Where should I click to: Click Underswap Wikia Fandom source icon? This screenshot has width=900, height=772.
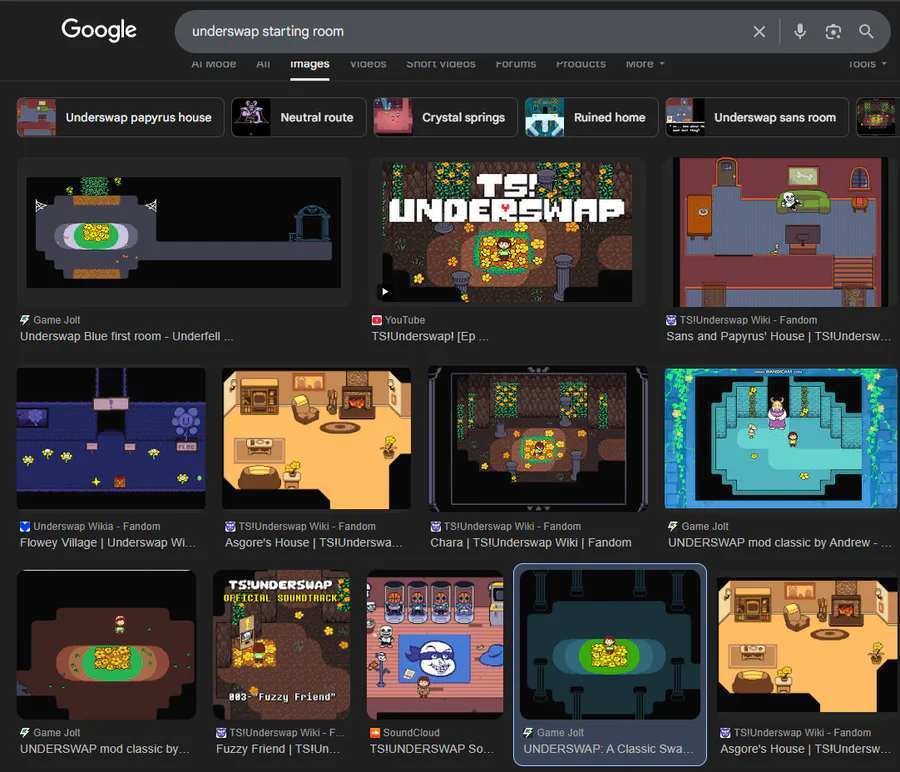coord(25,526)
